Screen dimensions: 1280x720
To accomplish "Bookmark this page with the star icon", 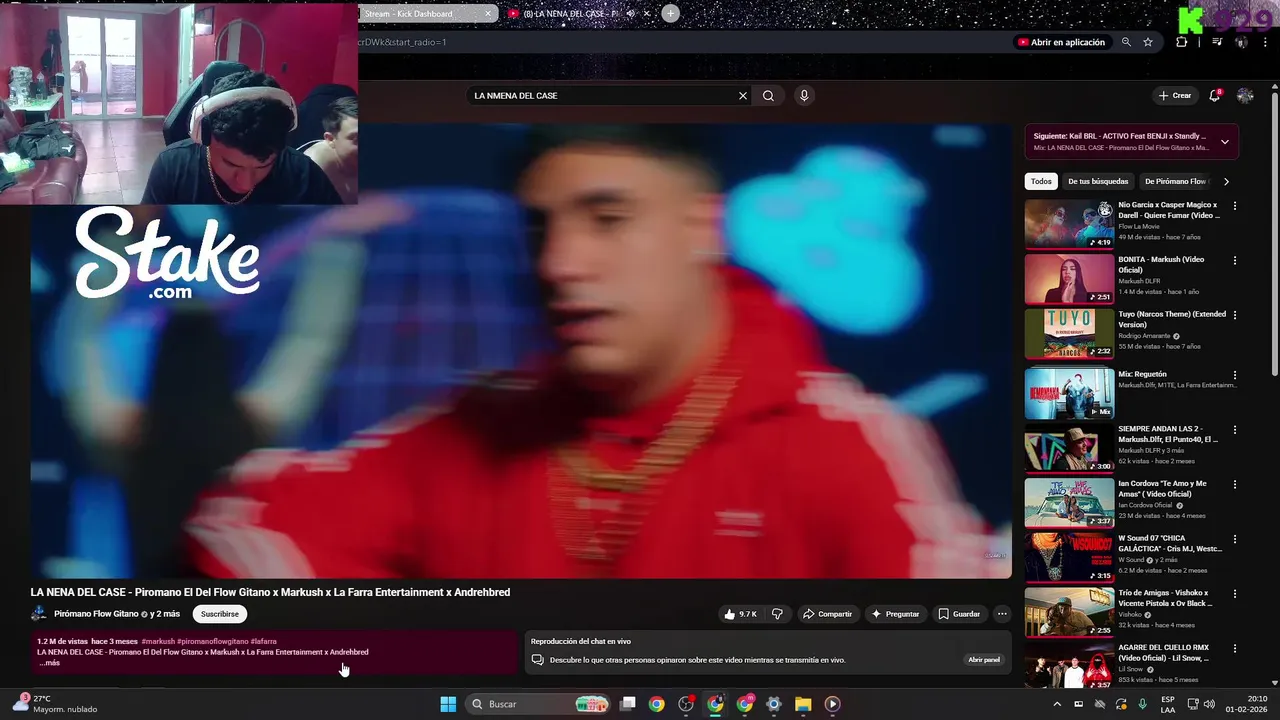I will pyautogui.click(x=1148, y=42).
